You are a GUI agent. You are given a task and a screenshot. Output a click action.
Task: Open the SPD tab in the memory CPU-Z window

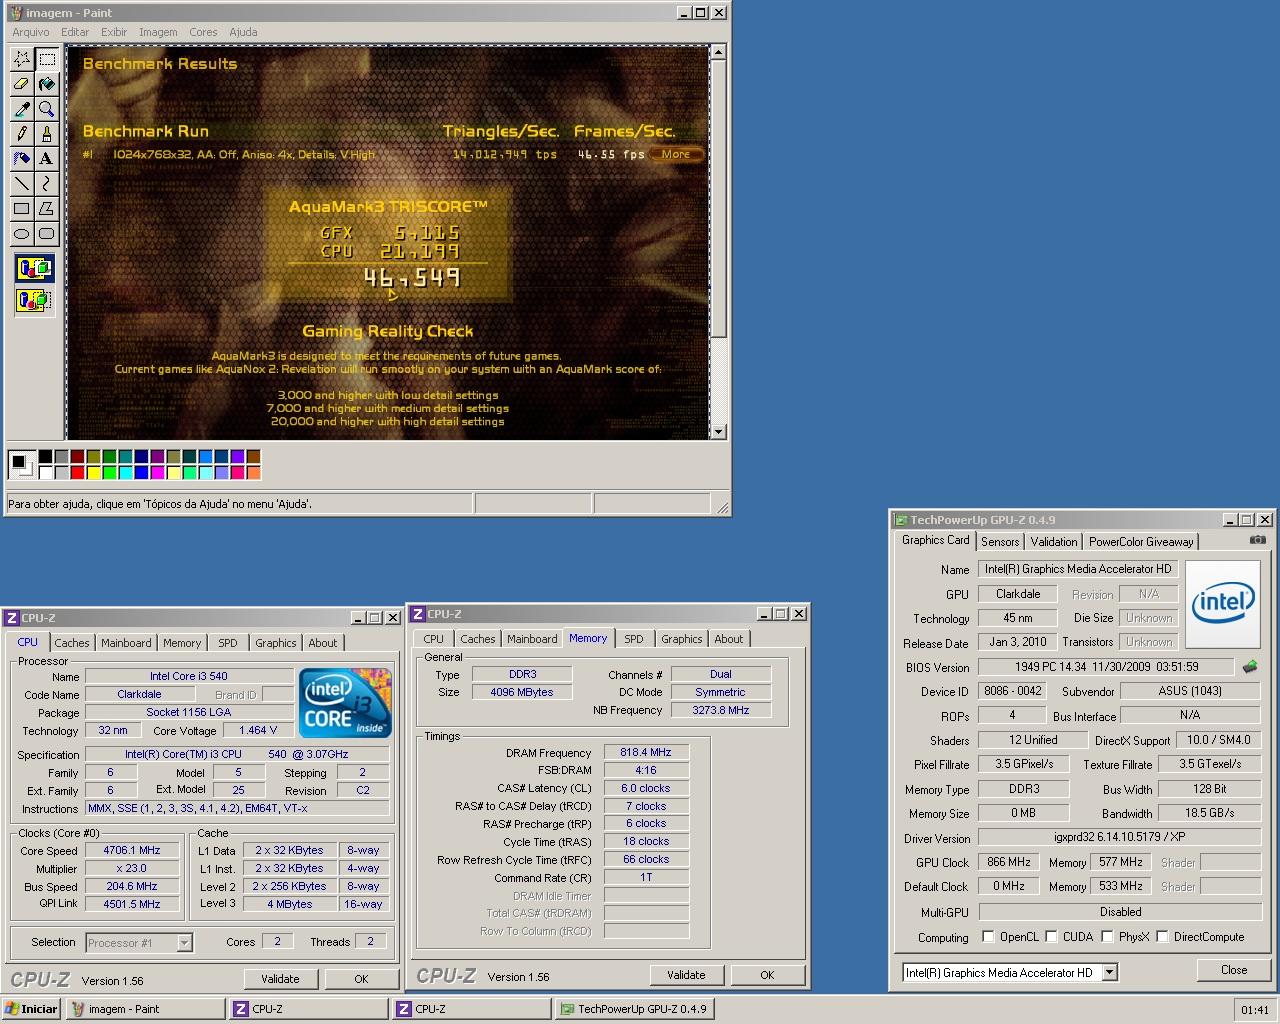(634, 639)
